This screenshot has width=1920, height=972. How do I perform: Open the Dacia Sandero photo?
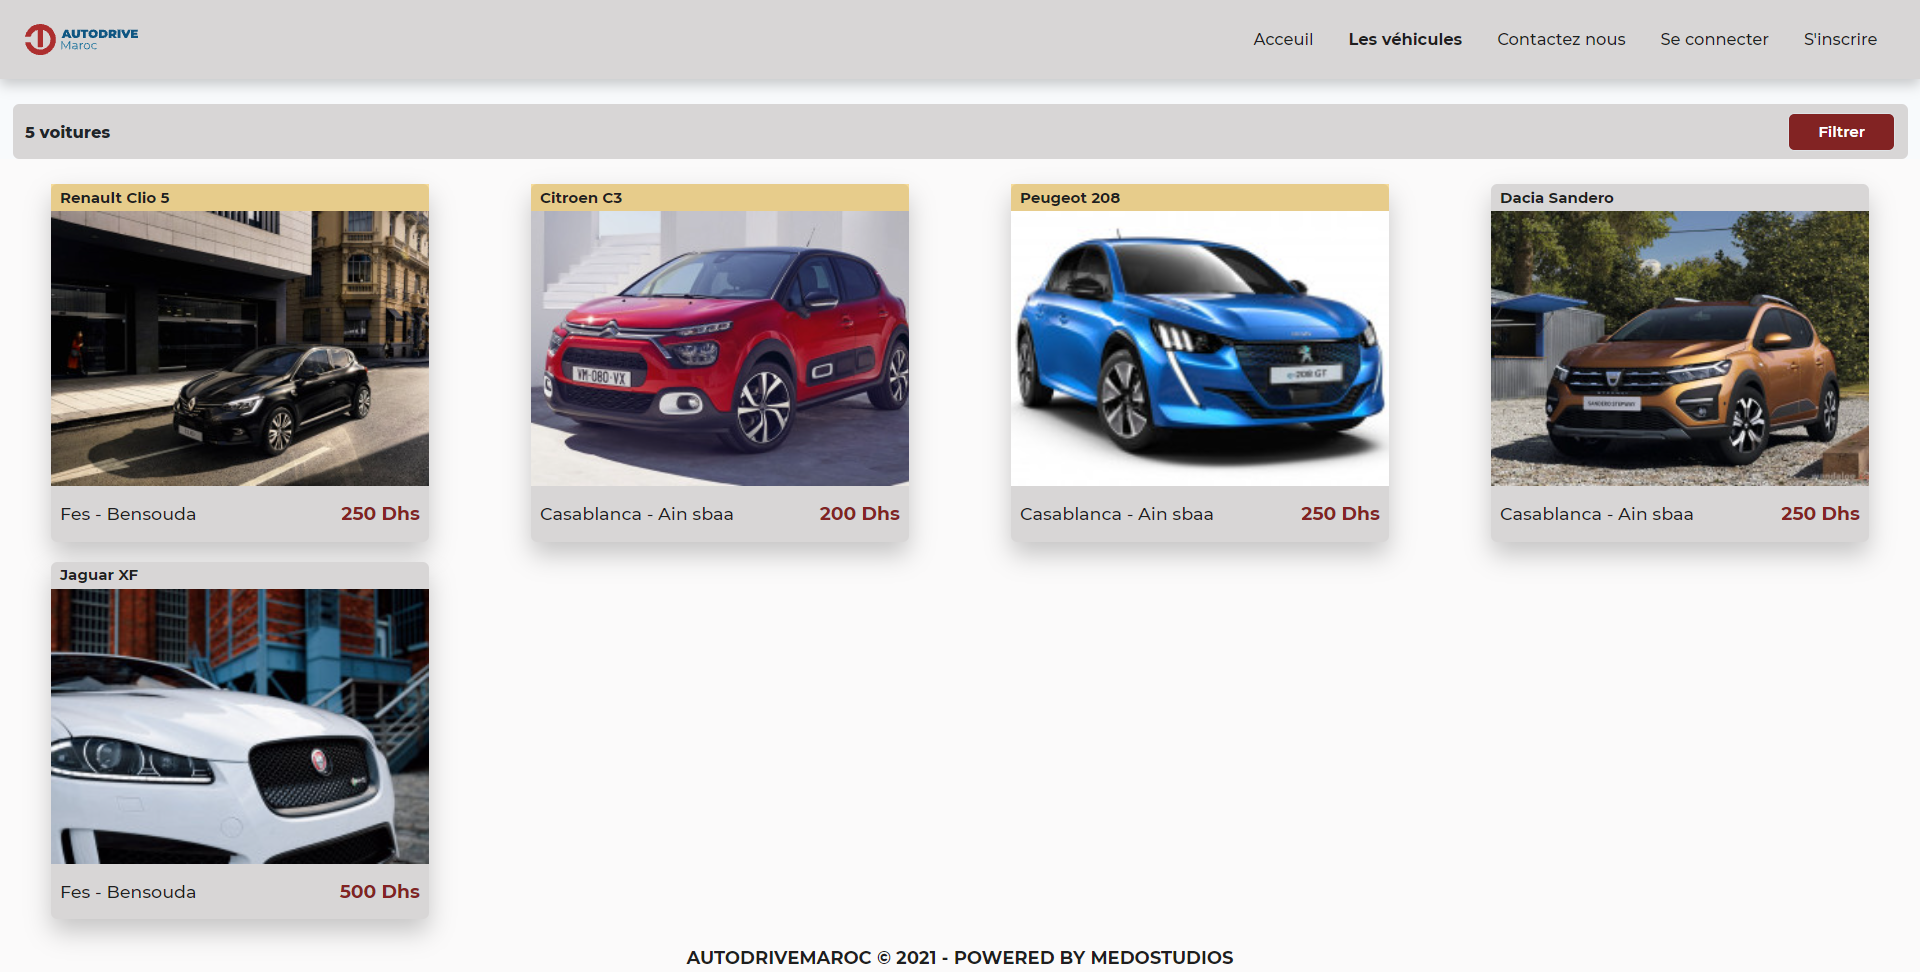(1680, 348)
